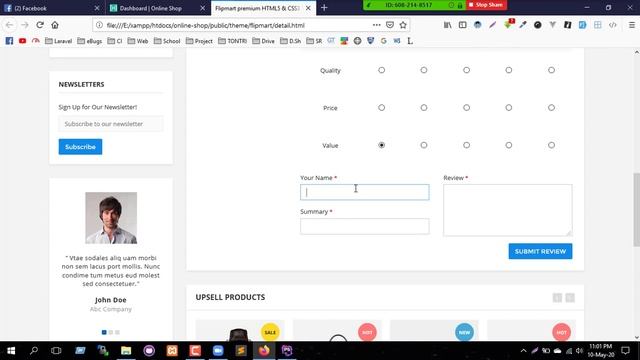Open the Drive bookmarks folder
The image size is (640, 360).
pyautogui.click(x=263, y=41)
